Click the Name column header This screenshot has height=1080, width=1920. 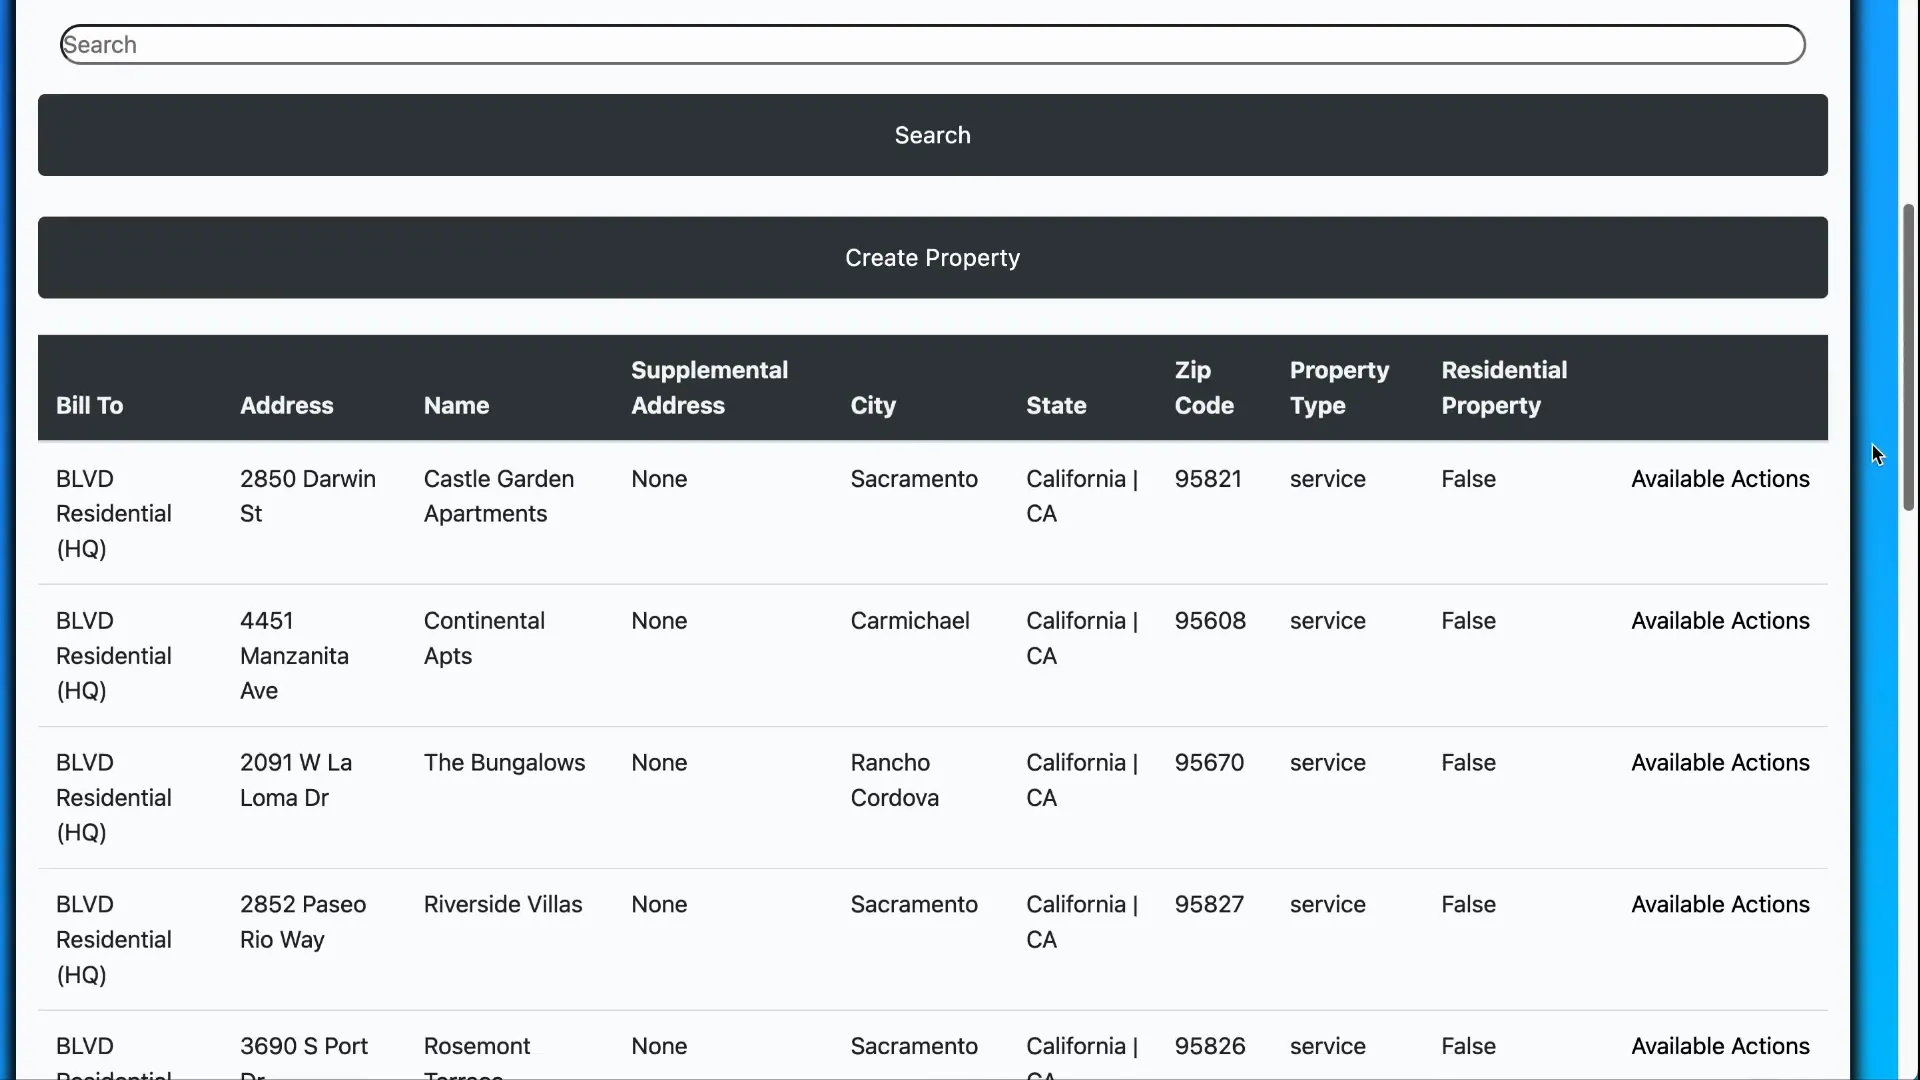[x=456, y=405]
